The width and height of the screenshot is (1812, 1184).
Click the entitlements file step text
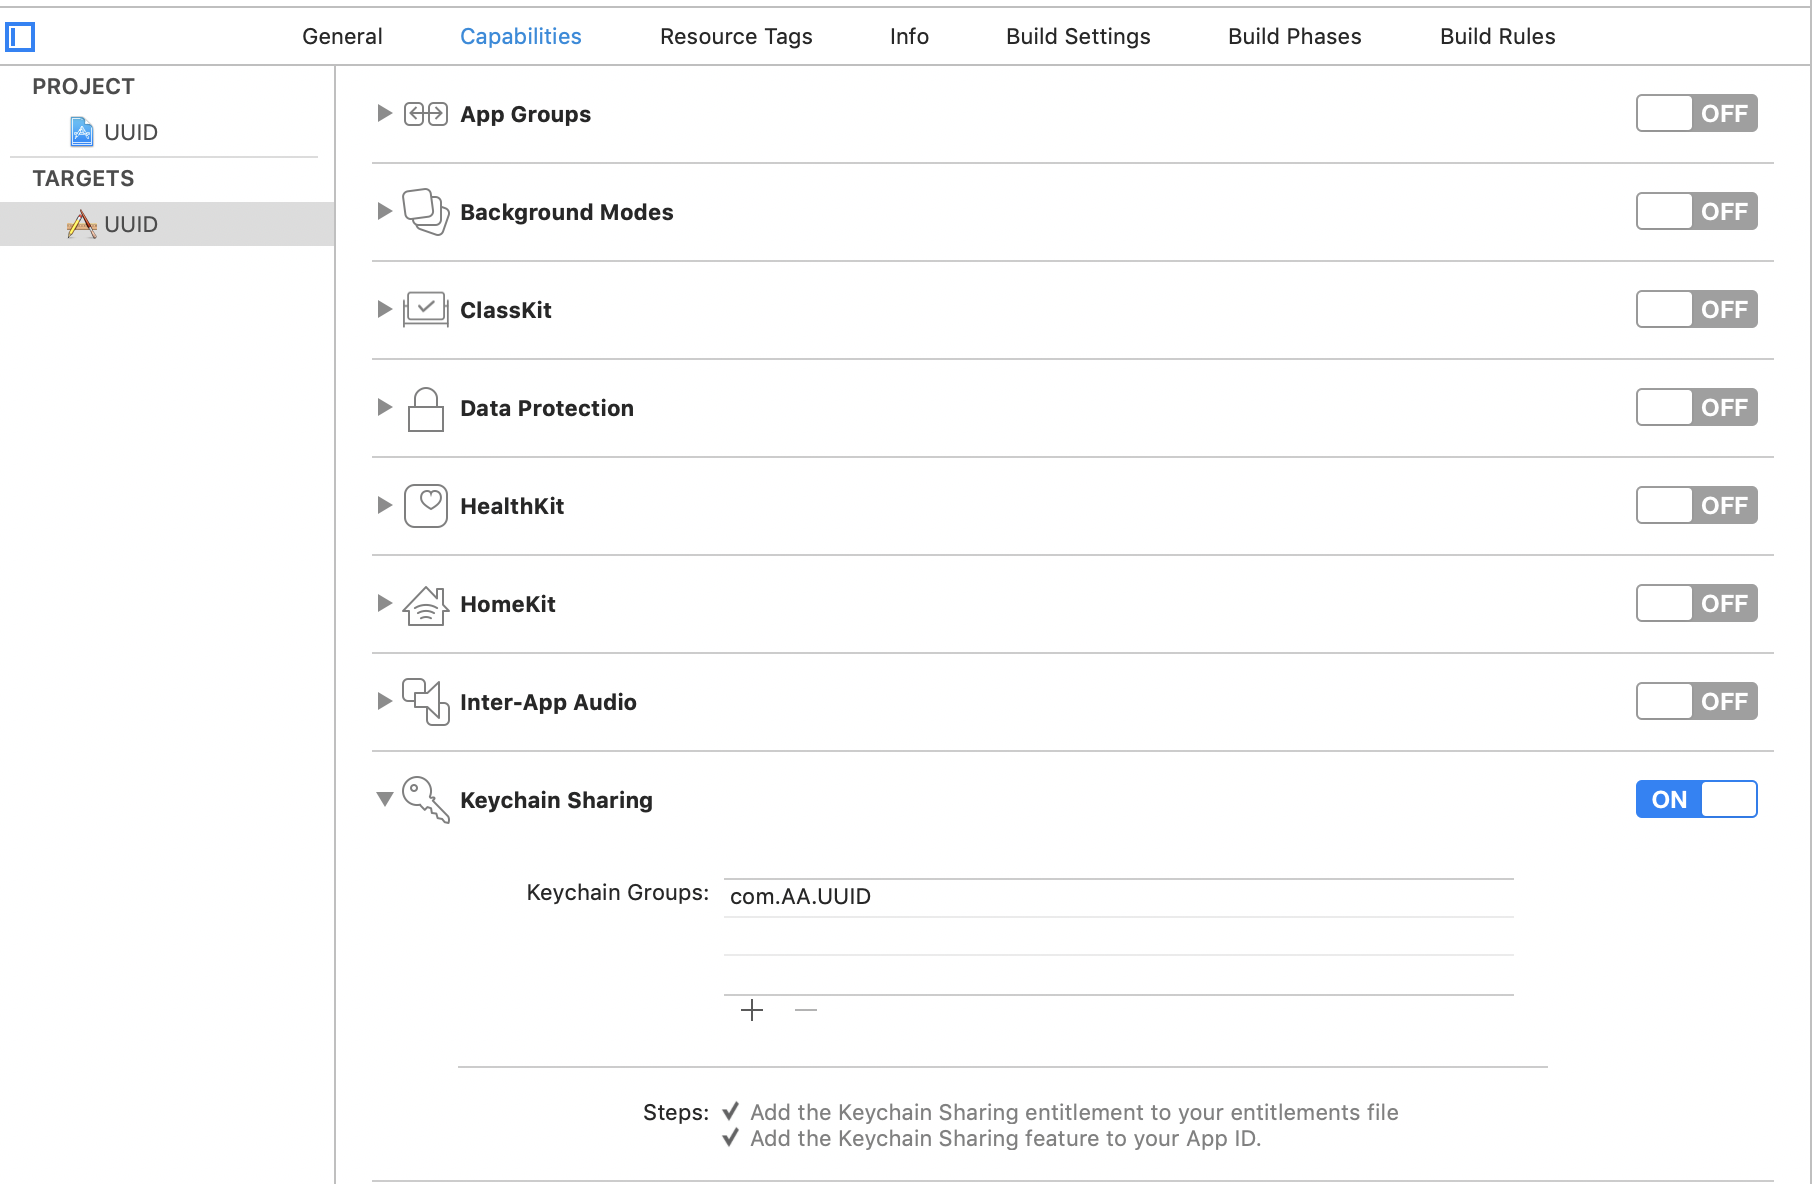point(1074,1112)
